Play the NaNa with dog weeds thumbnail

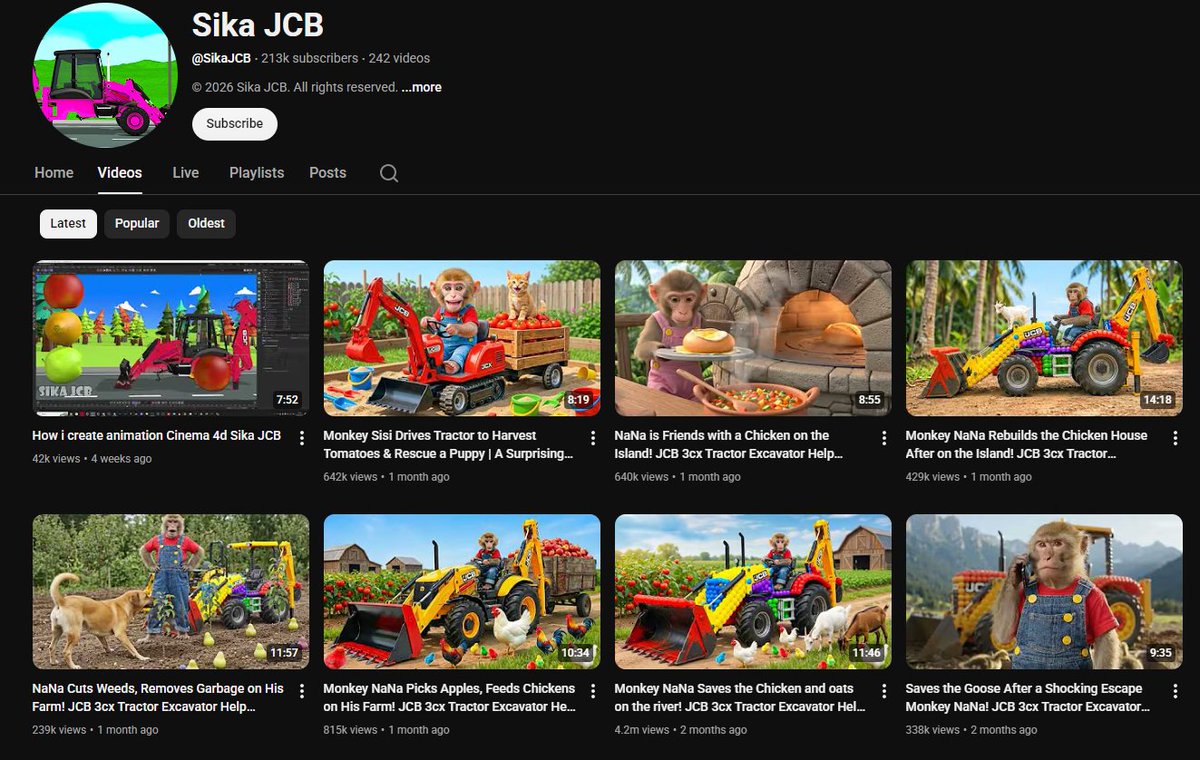pos(171,592)
